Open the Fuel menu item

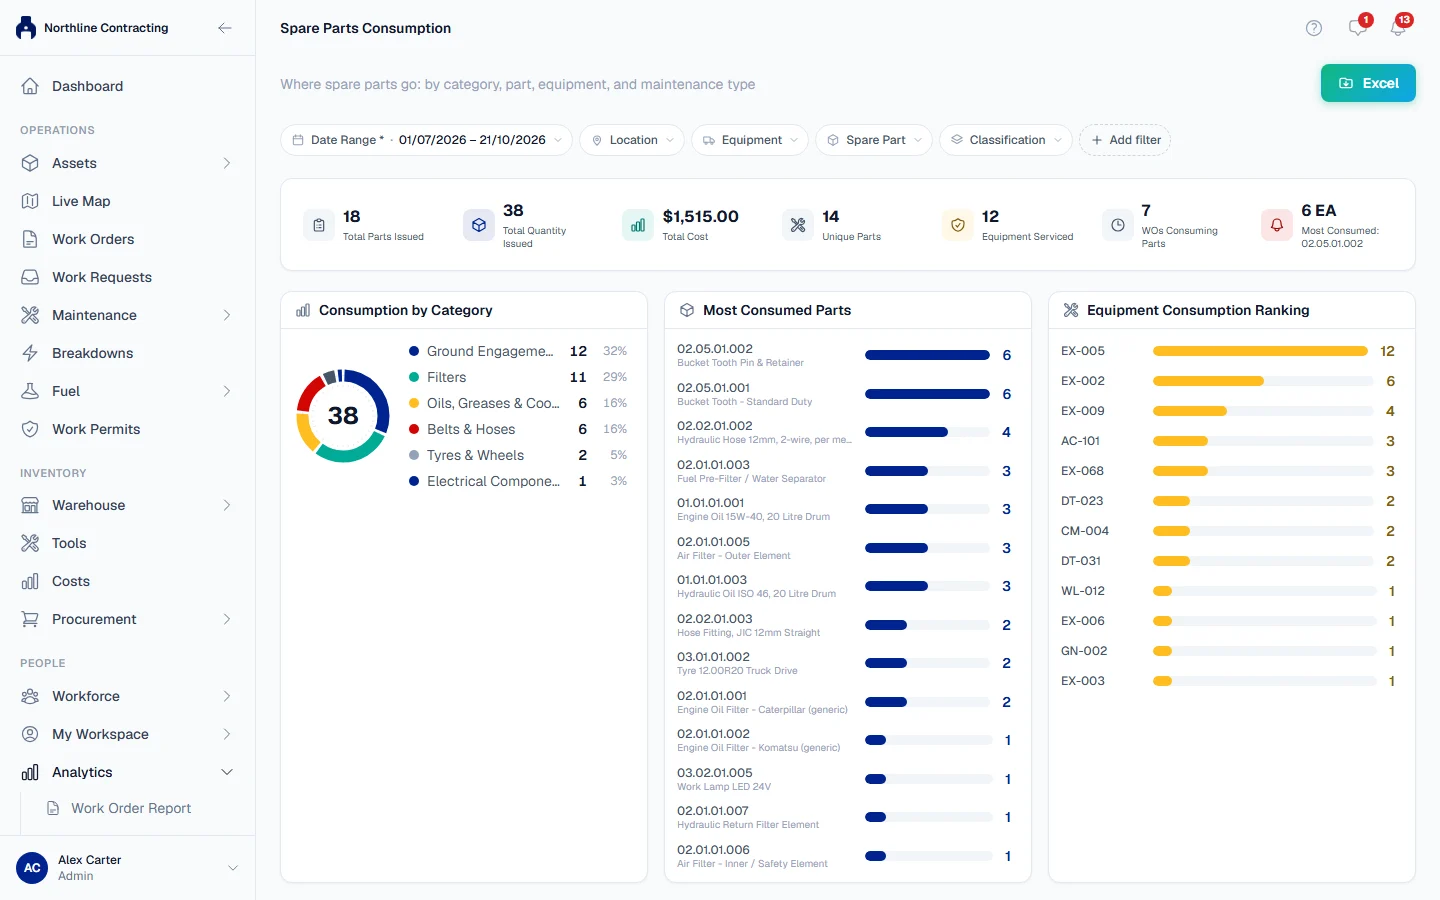127,391
